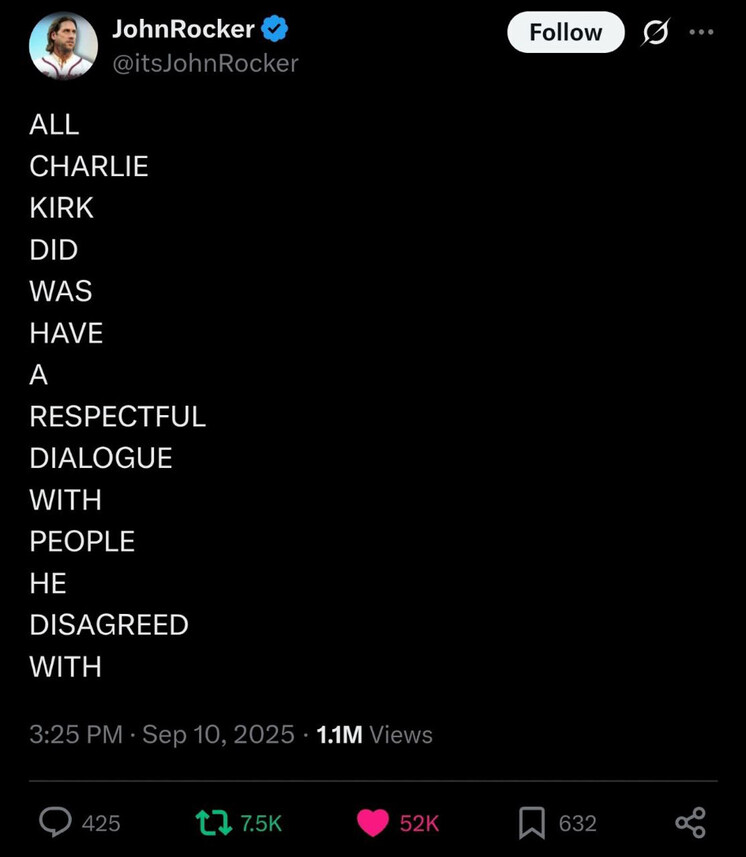Open JohnRocker's profile picture
The height and width of the screenshot is (857, 746).
click(63, 45)
